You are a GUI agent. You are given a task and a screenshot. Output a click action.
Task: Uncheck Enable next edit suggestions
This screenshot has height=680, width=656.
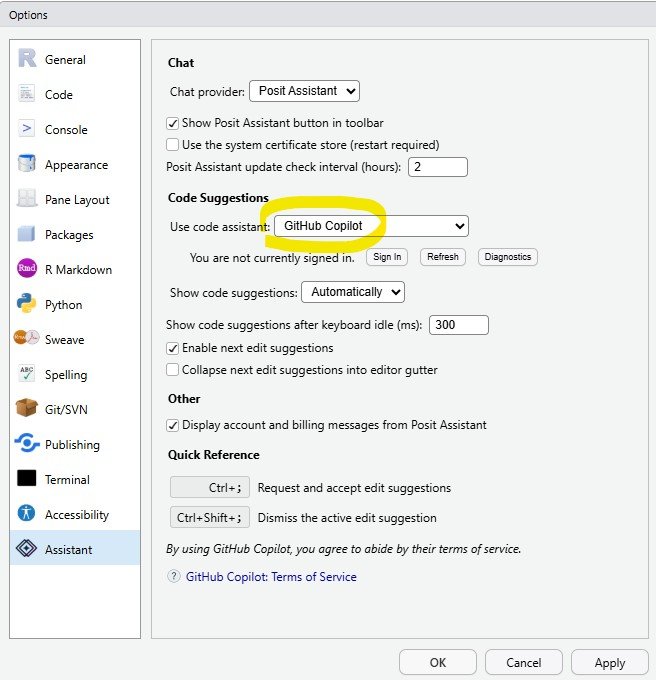173,348
